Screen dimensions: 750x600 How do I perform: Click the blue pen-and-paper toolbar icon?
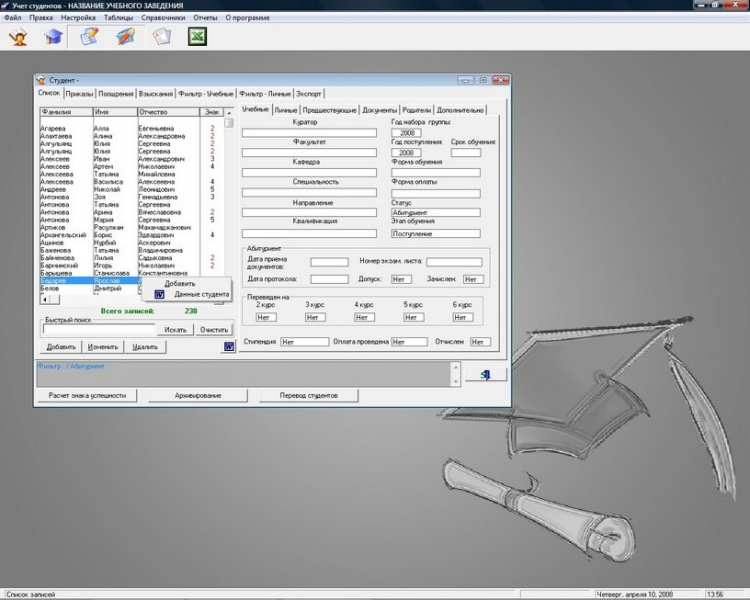125,37
